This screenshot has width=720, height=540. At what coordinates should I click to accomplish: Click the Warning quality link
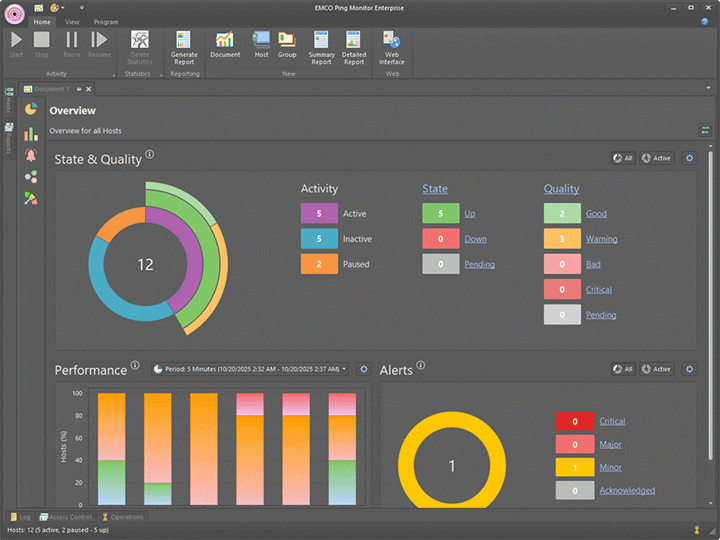(x=601, y=239)
